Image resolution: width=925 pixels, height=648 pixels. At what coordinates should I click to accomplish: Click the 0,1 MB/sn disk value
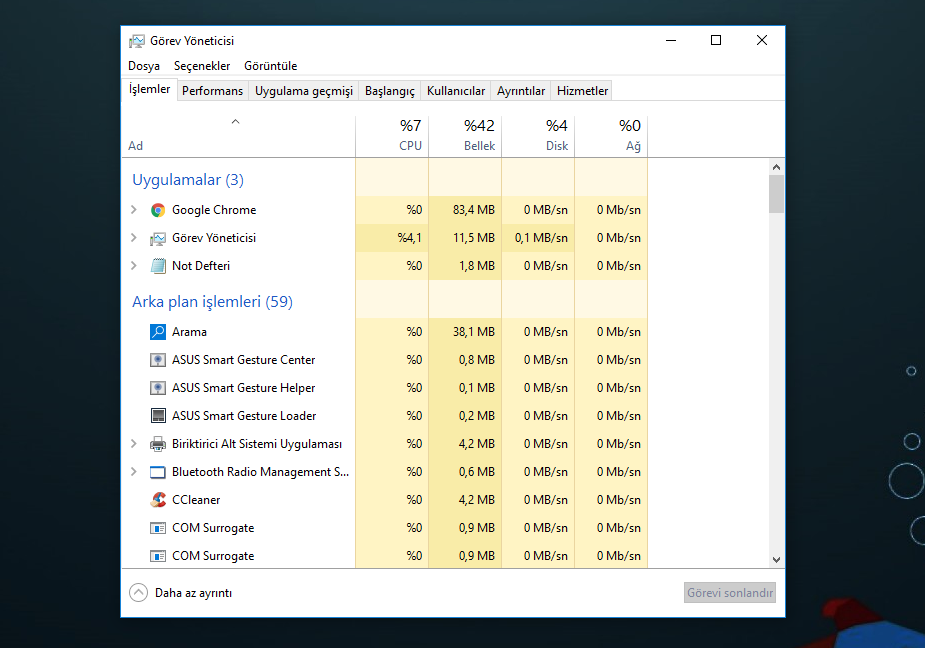tap(541, 238)
